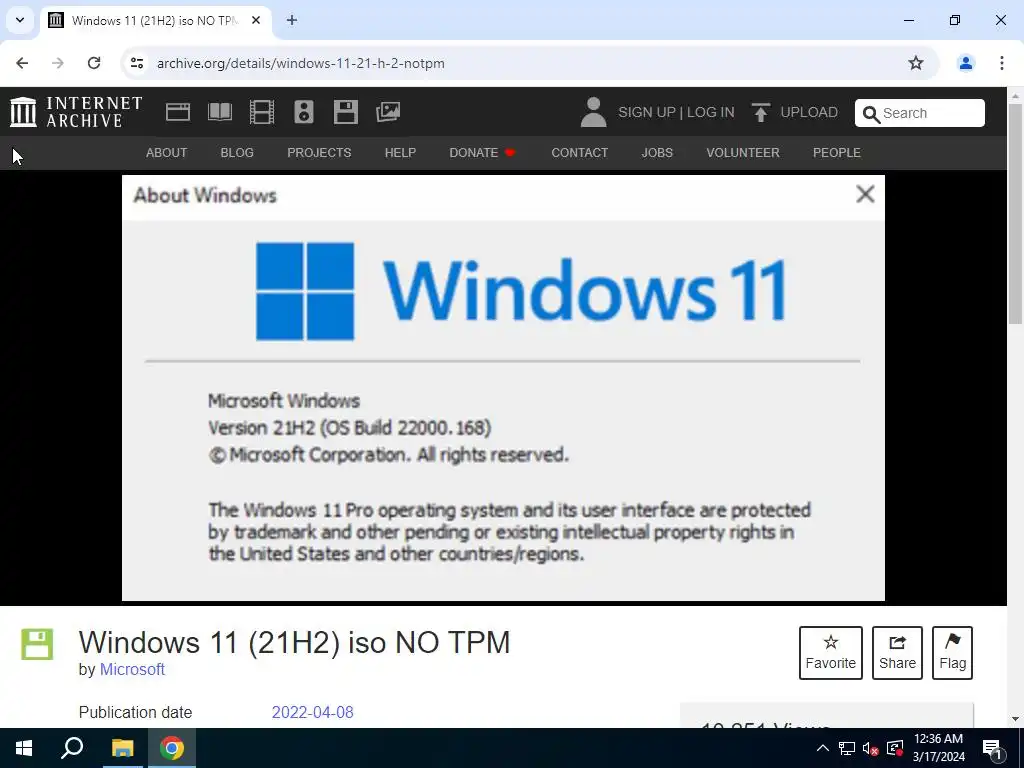Image resolution: width=1024 pixels, height=768 pixels.
Task: Open the muted volume tray icon
Action: click(870, 748)
